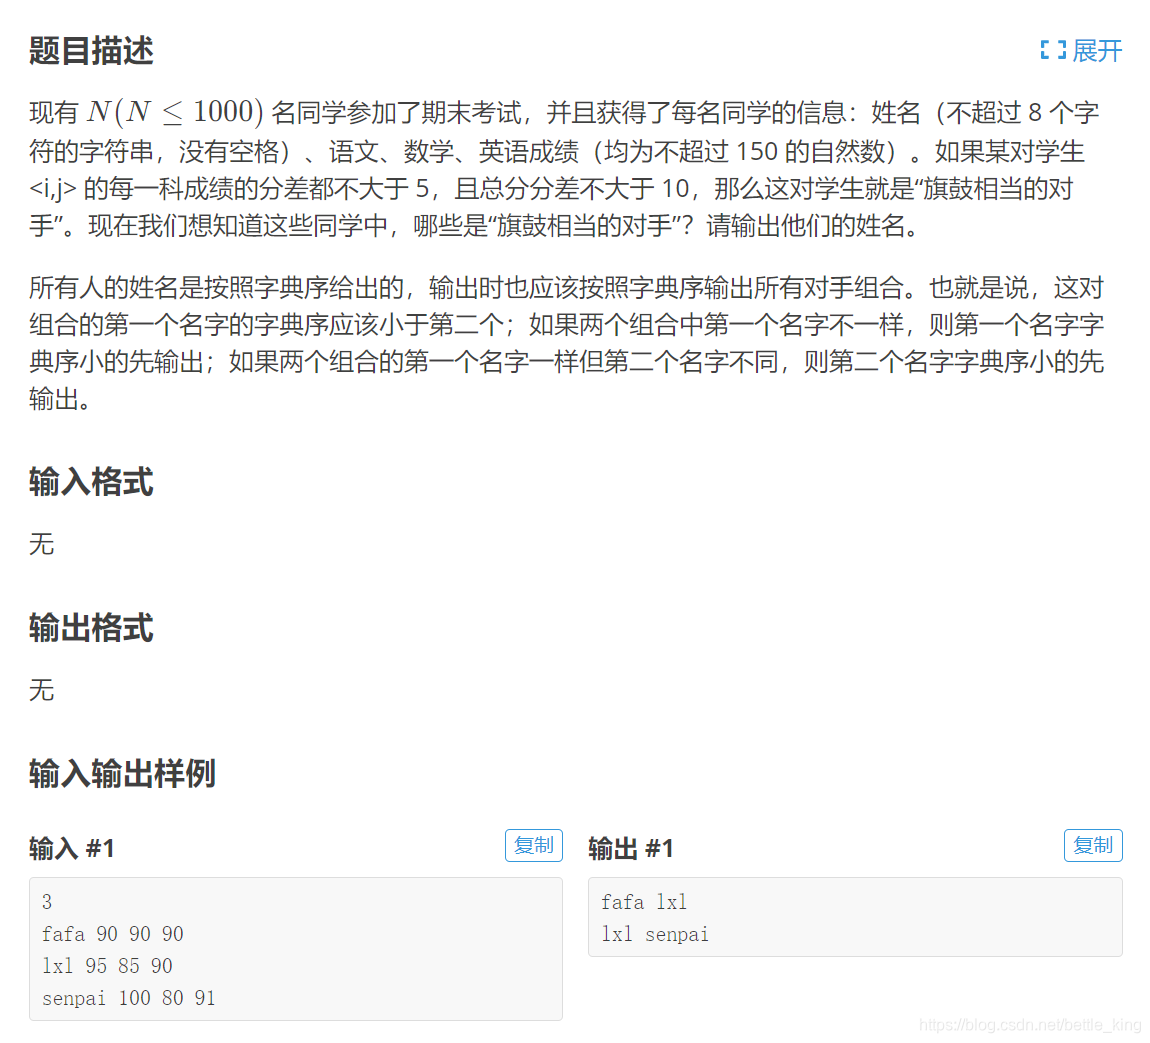Click the 输入格式 section heading

click(x=91, y=483)
